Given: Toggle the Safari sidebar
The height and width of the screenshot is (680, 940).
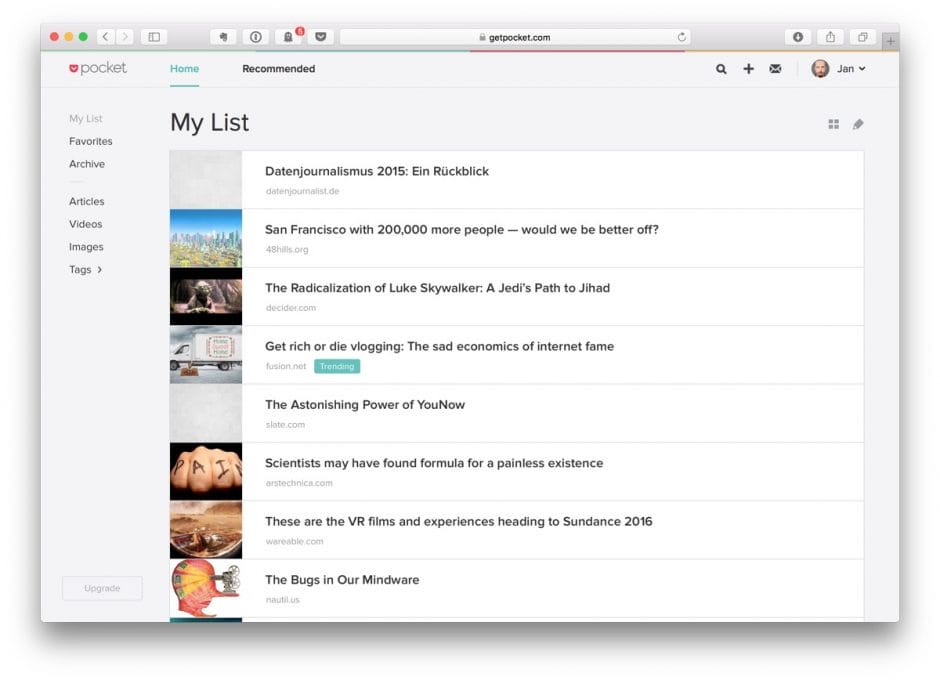Looking at the screenshot, I should (x=154, y=37).
